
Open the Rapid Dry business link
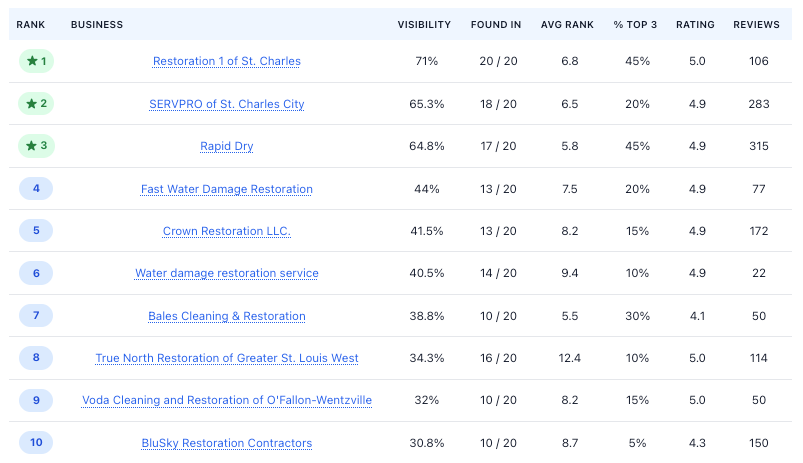coord(227,146)
